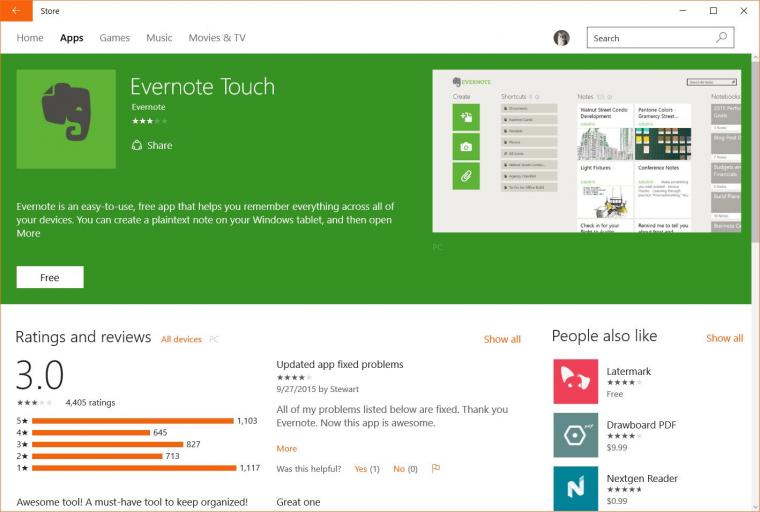
Task: Click the 2-star rating bar
Action: point(97,456)
